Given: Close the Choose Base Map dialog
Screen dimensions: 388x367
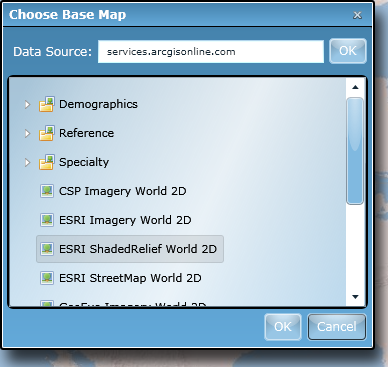Looking at the screenshot, I should click(357, 15).
